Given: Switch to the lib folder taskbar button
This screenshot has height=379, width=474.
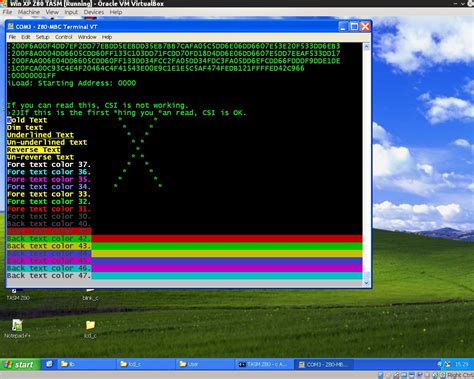Looking at the screenshot, I should (86, 364).
